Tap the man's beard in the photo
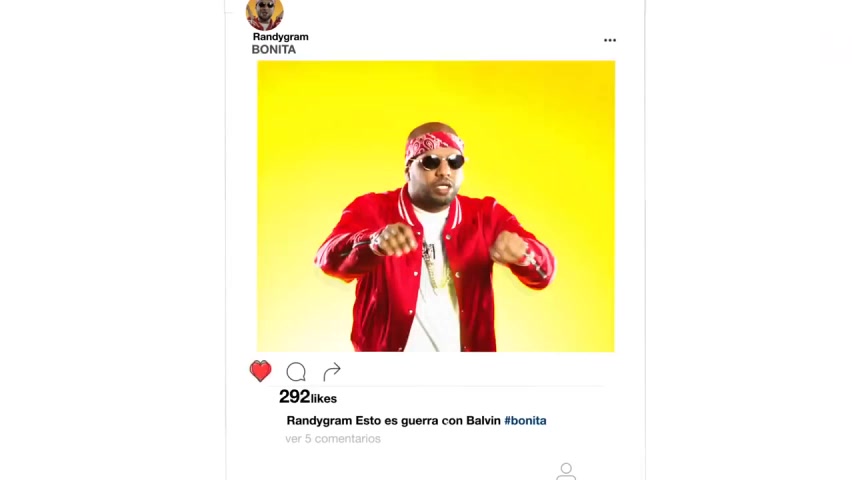 435,193
